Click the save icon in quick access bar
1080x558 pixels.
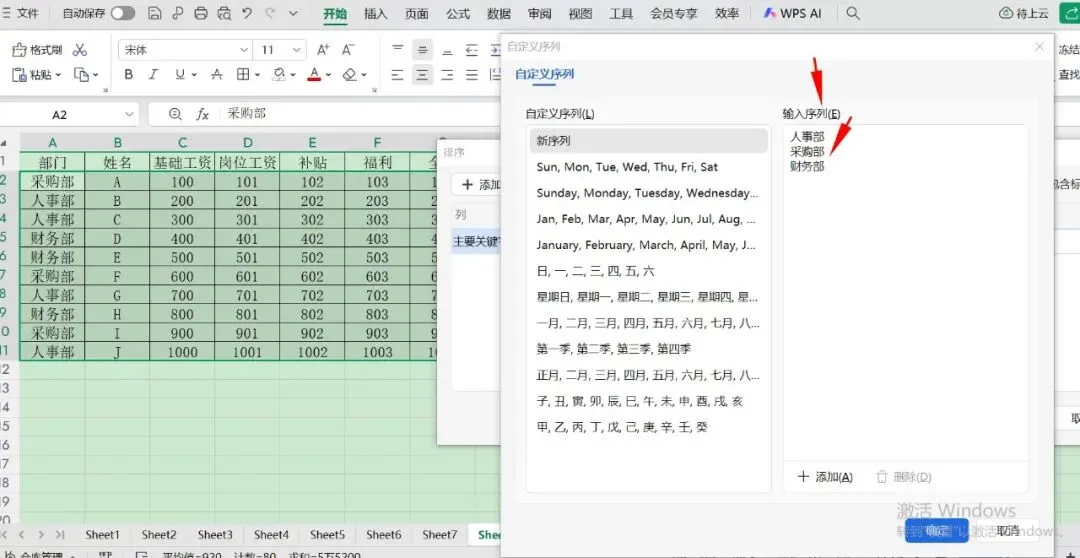click(155, 13)
